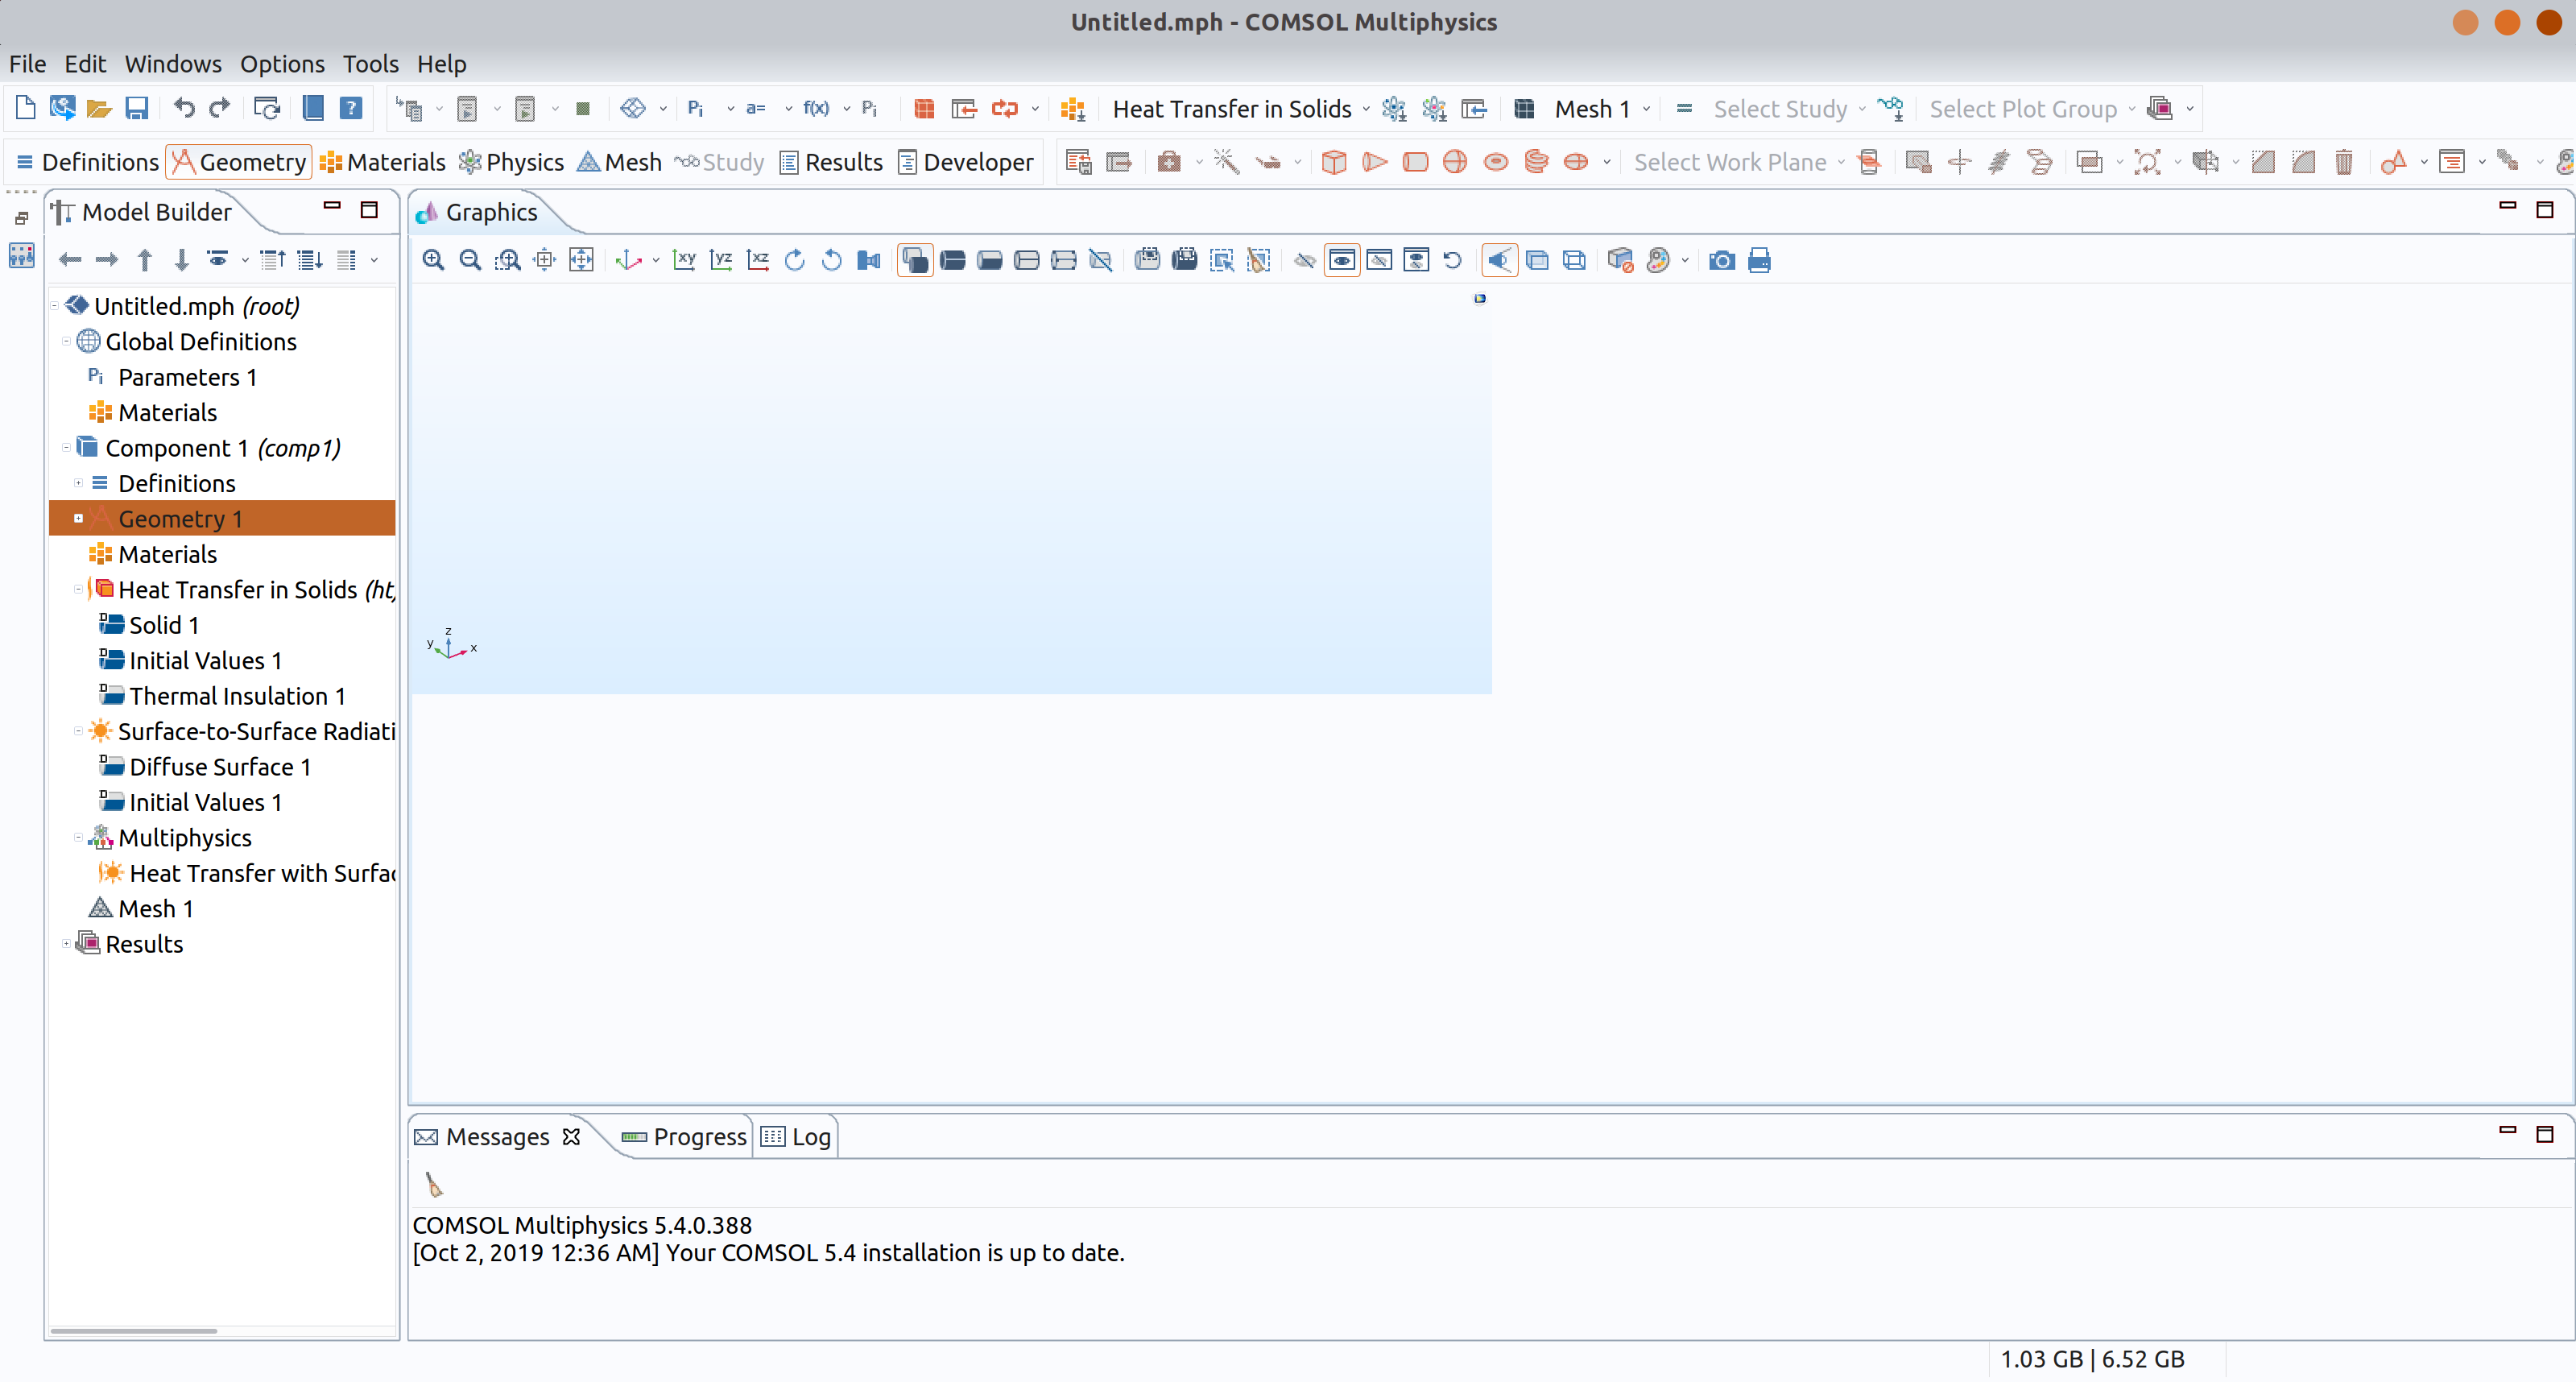The width and height of the screenshot is (2576, 1382).
Task: Open the Materials toolbar button
Action: point(383,162)
